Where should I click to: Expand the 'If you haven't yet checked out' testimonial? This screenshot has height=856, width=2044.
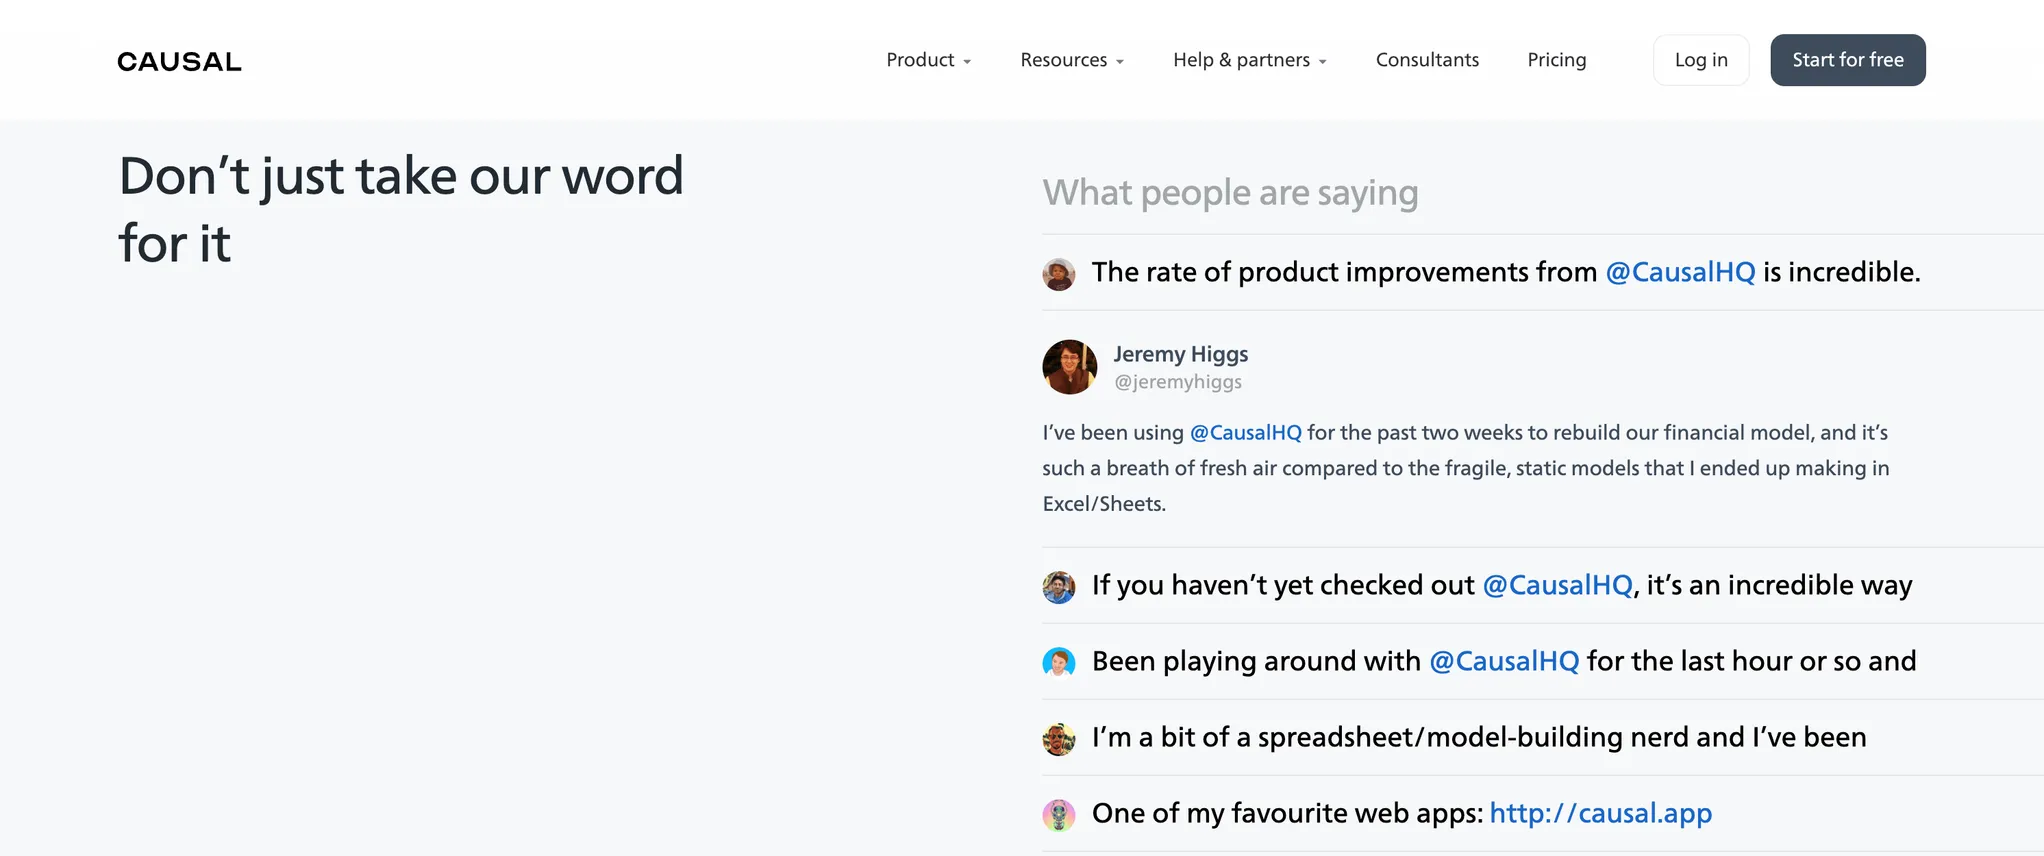(x=1543, y=585)
